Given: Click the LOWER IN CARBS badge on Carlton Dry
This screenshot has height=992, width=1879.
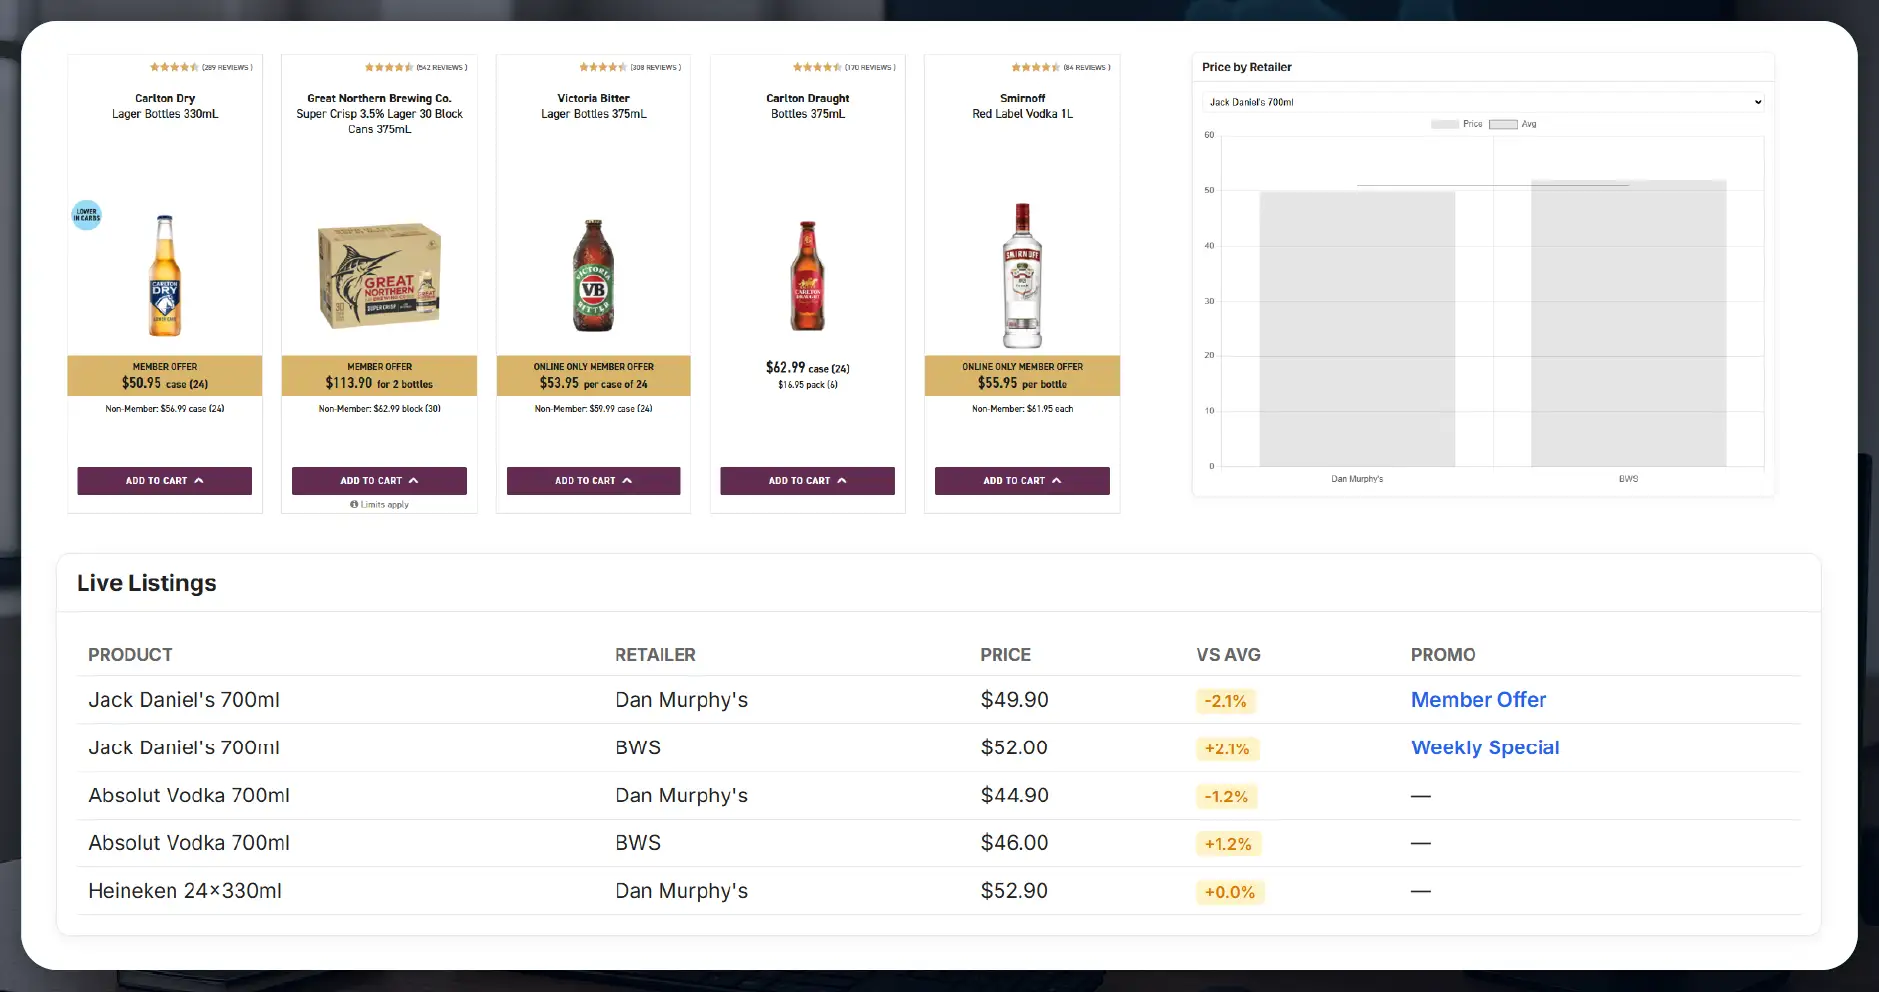Looking at the screenshot, I should [87, 214].
